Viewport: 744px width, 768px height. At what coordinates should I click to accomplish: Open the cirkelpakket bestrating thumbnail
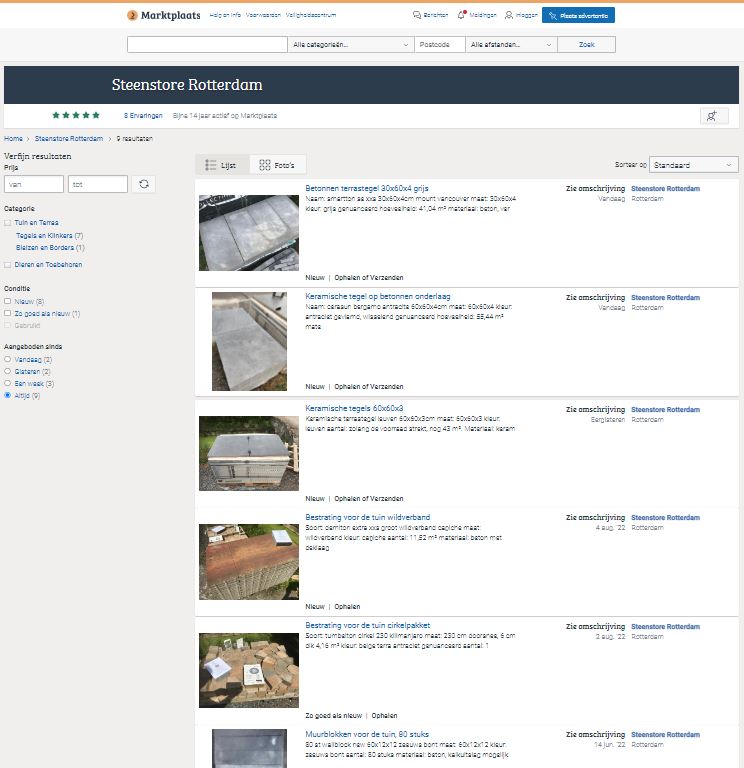[249, 671]
